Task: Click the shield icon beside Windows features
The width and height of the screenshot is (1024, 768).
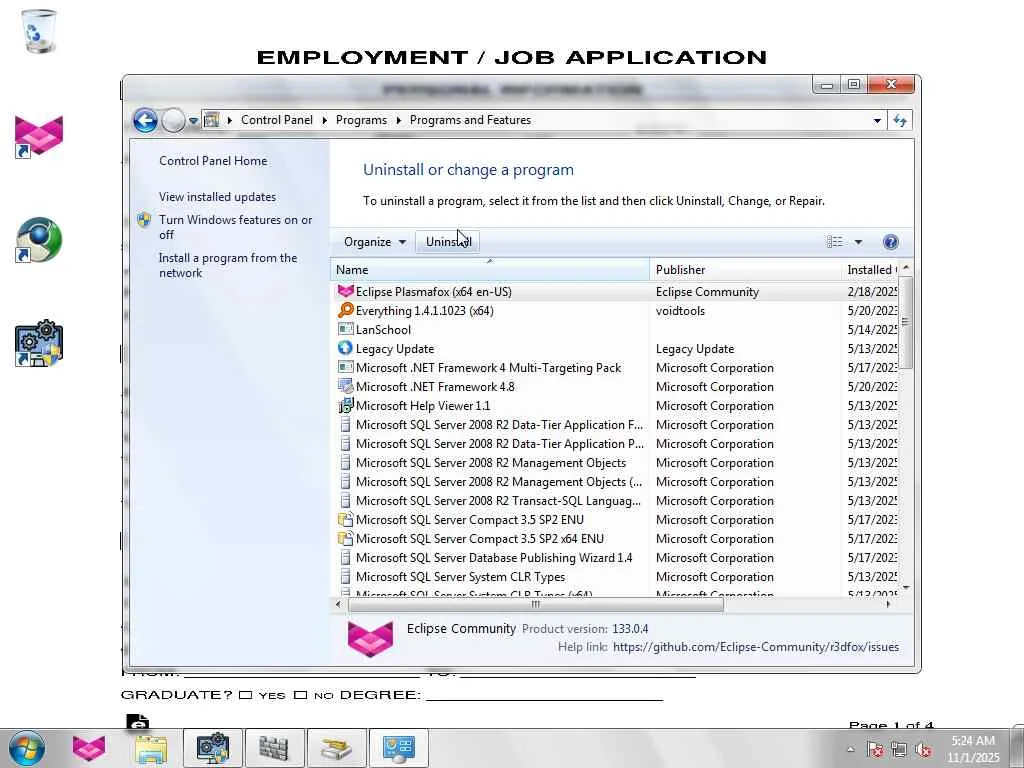Action: coord(144,220)
